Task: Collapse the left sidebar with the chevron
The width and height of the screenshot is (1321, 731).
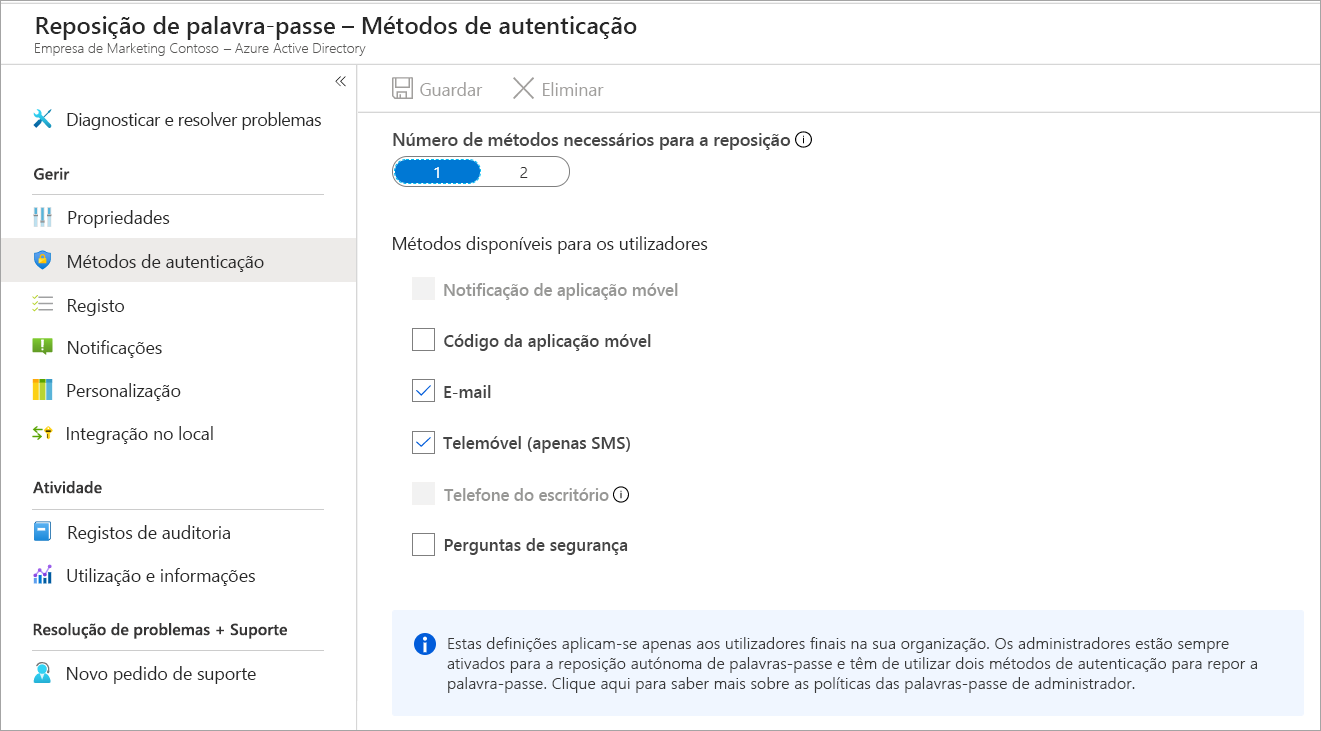Action: point(340,81)
